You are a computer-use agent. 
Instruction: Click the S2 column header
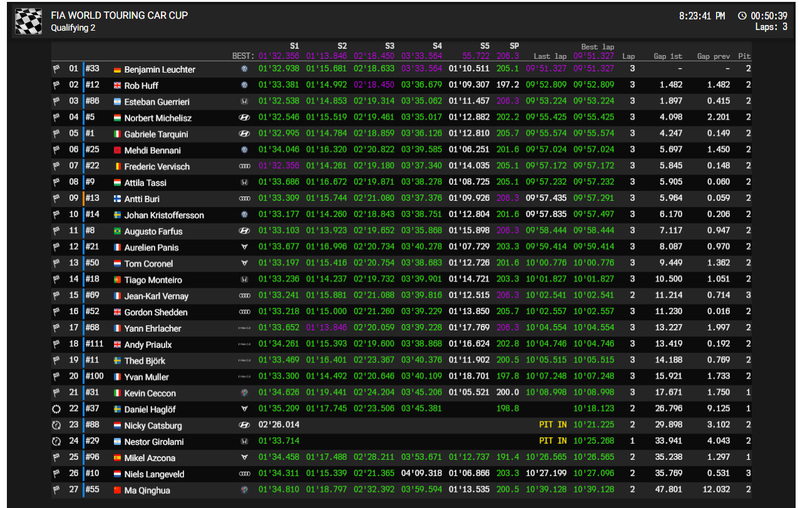click(342, 46)
